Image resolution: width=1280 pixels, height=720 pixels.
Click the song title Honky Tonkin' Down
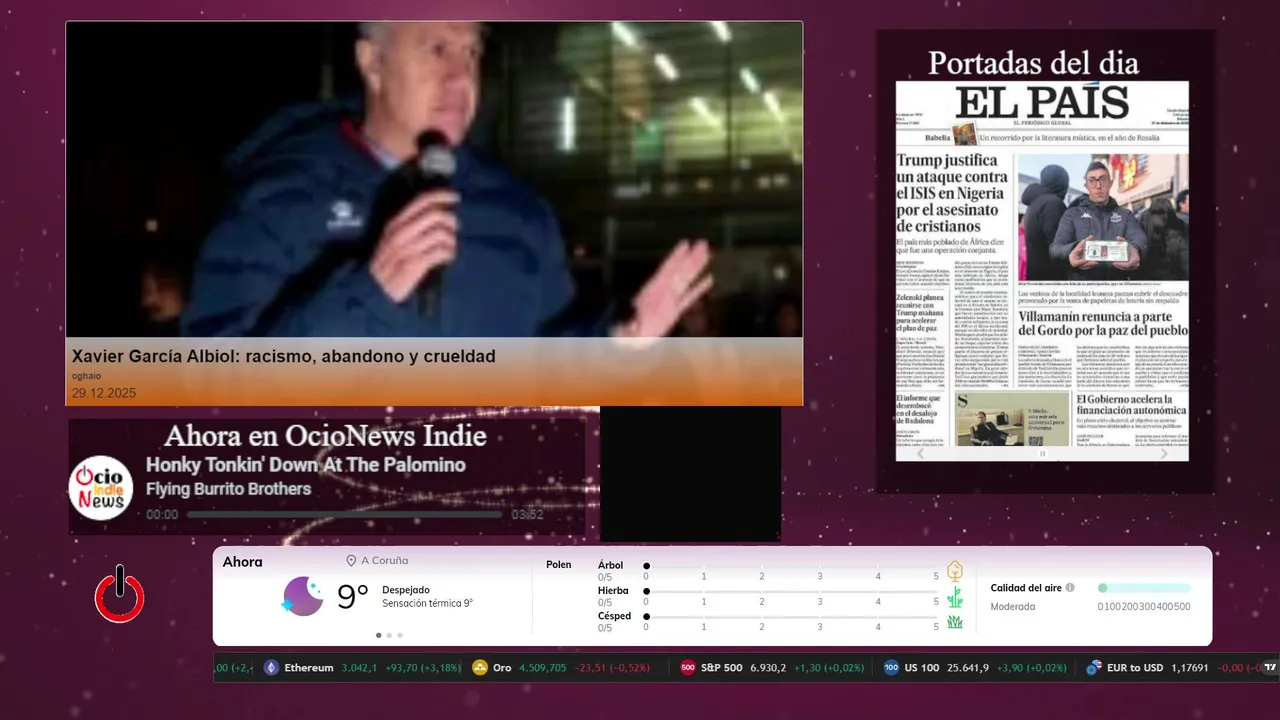pyautogui.click(x=306, y=465)
